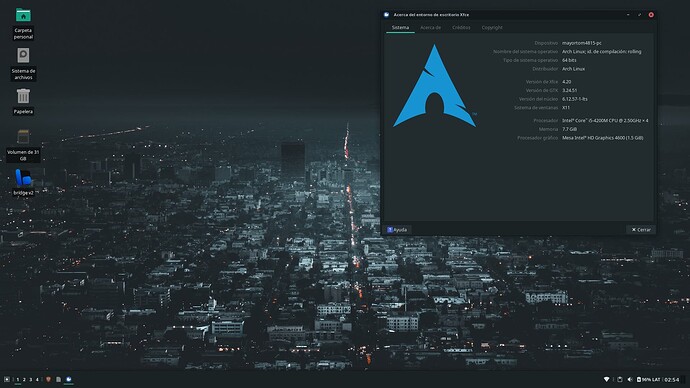Open the Wi-Fi network tray icon

[x=606, y=379]
